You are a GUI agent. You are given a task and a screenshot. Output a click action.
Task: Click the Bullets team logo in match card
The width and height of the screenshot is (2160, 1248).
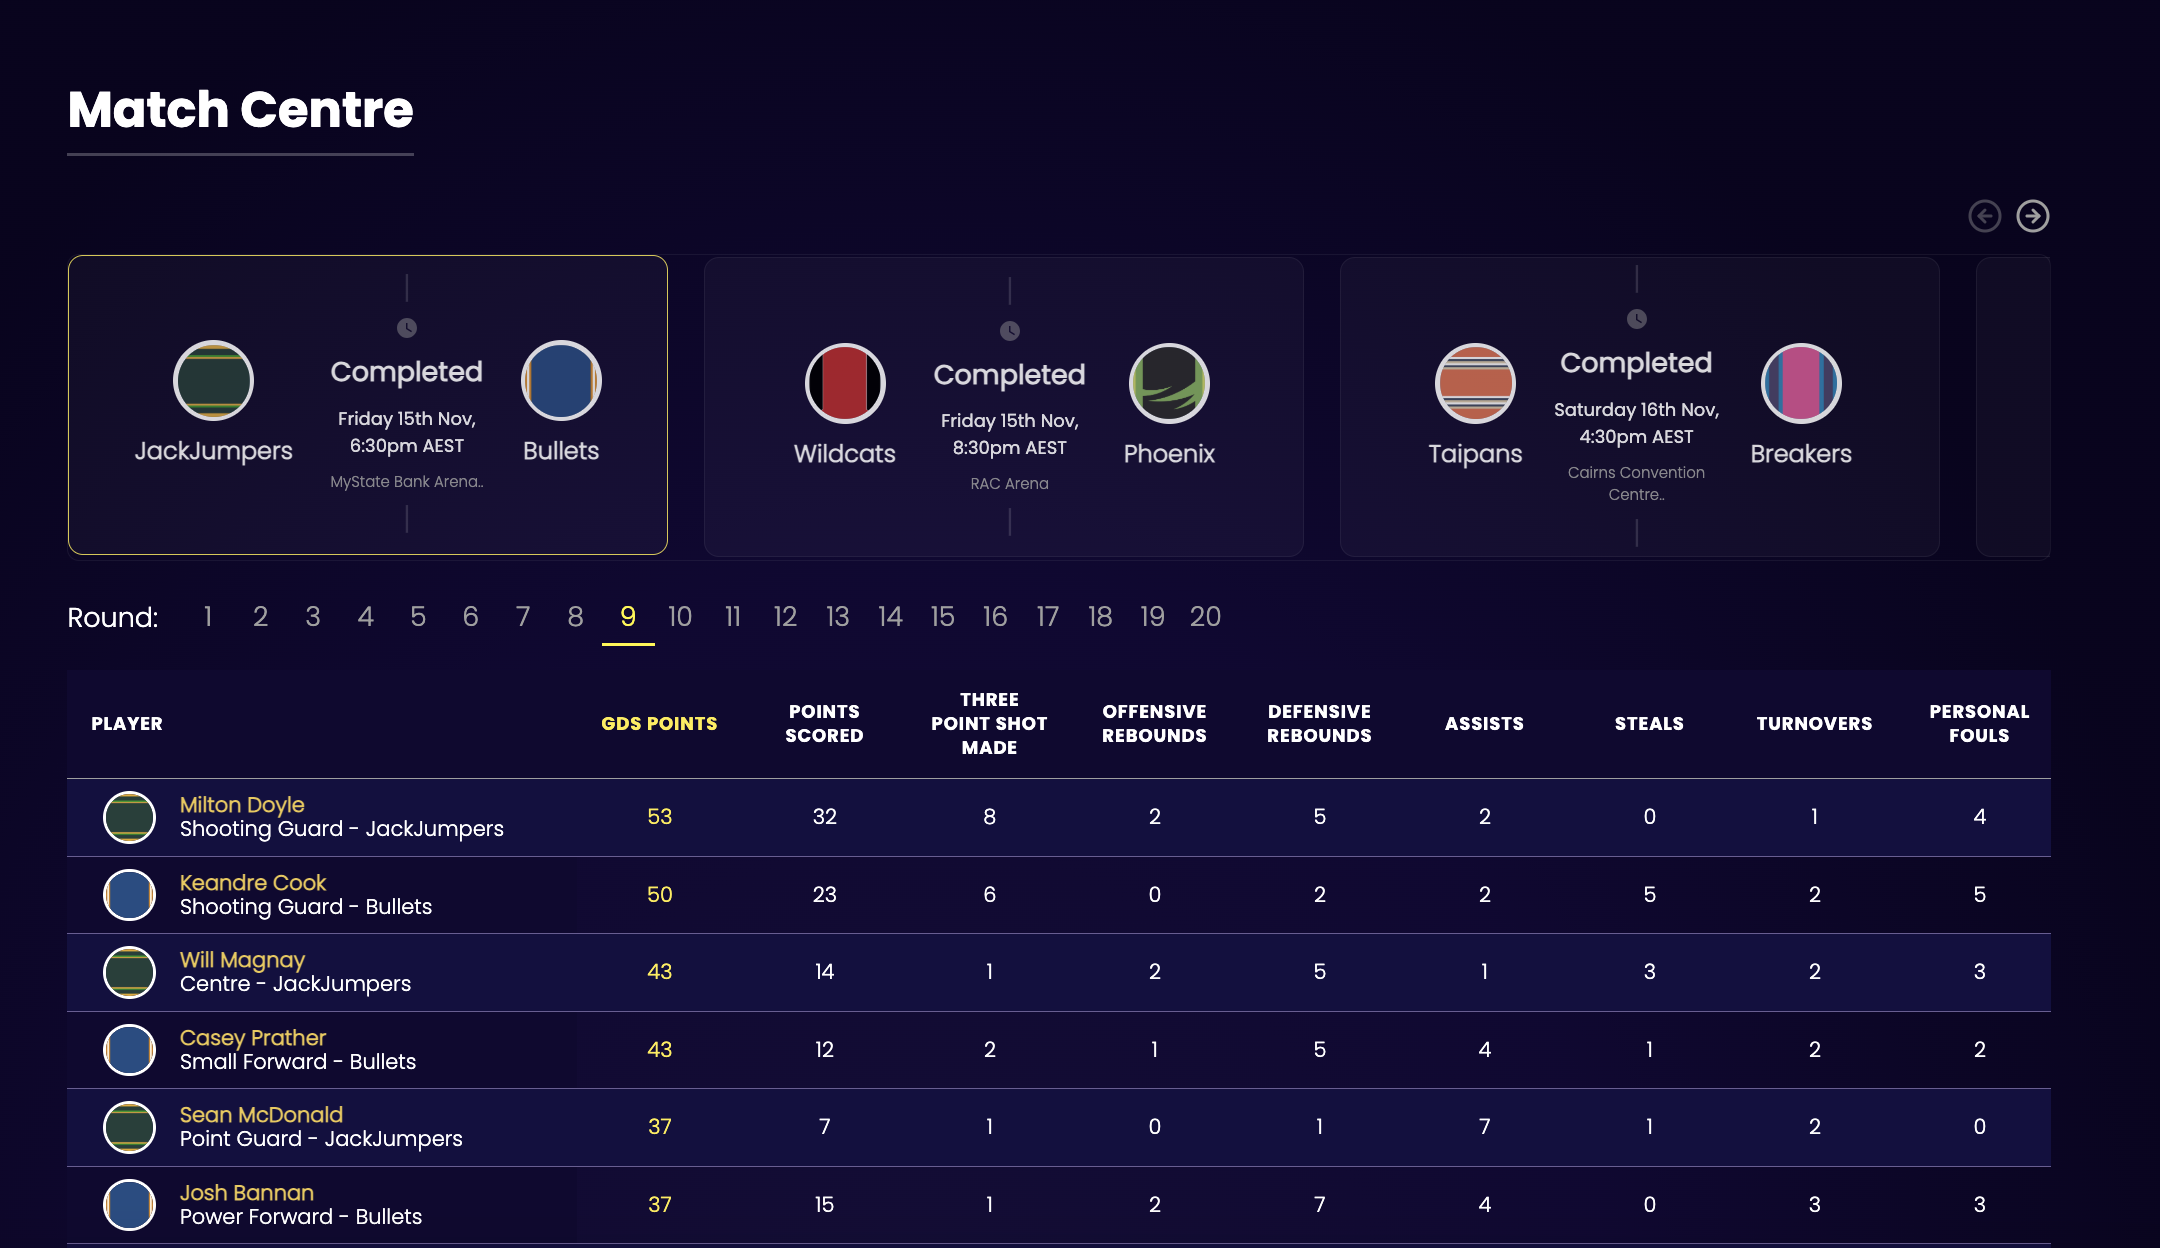(560, 381)
